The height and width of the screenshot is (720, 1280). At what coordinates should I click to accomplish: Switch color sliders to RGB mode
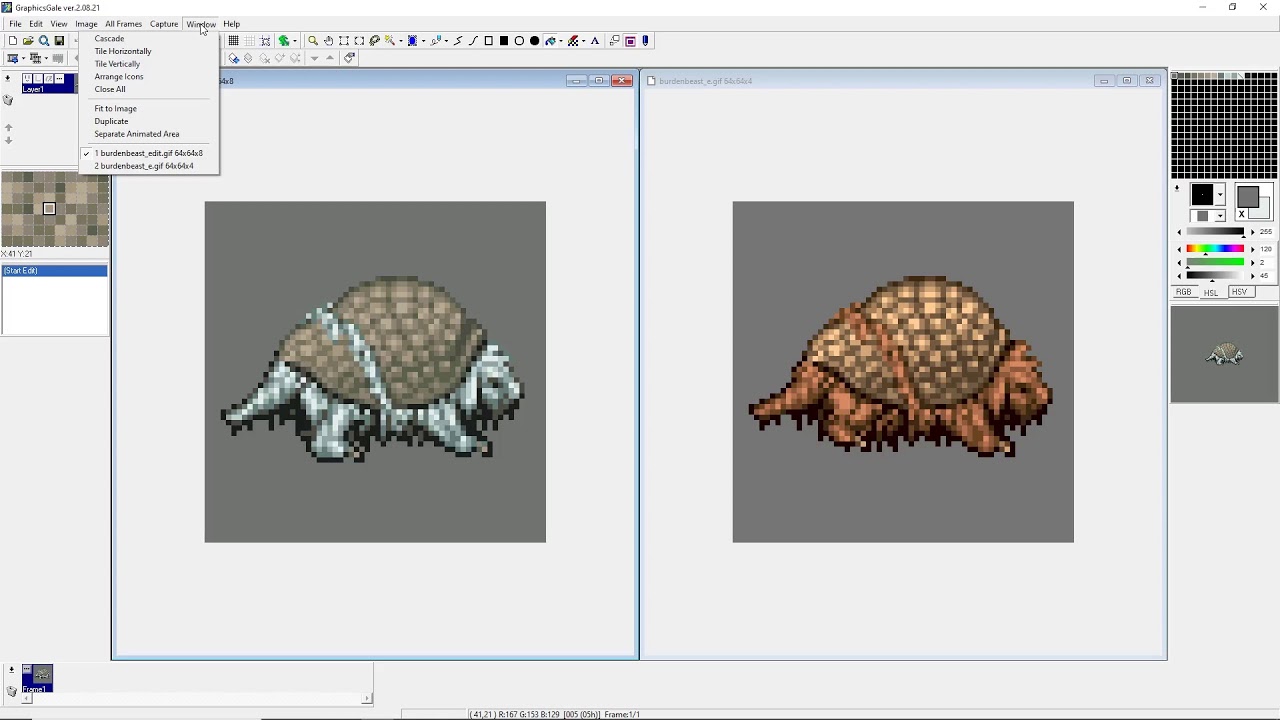coord(1184,292)
